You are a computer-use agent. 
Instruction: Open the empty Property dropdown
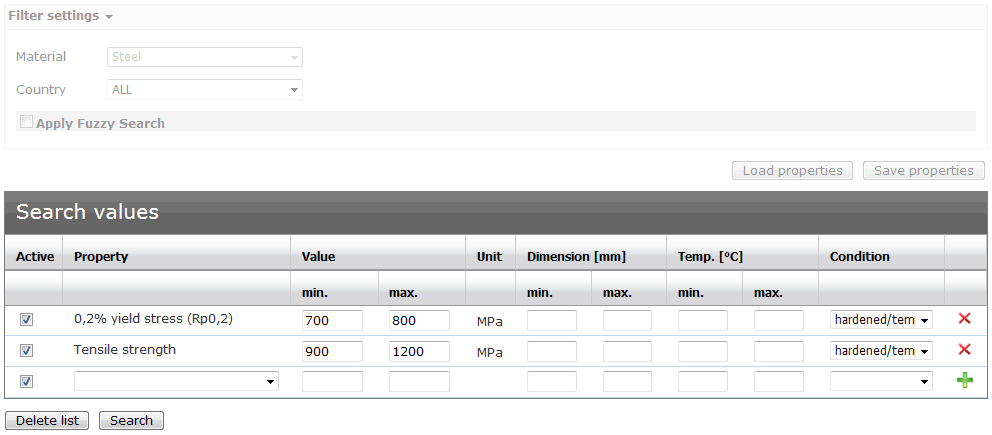point(176,381)
